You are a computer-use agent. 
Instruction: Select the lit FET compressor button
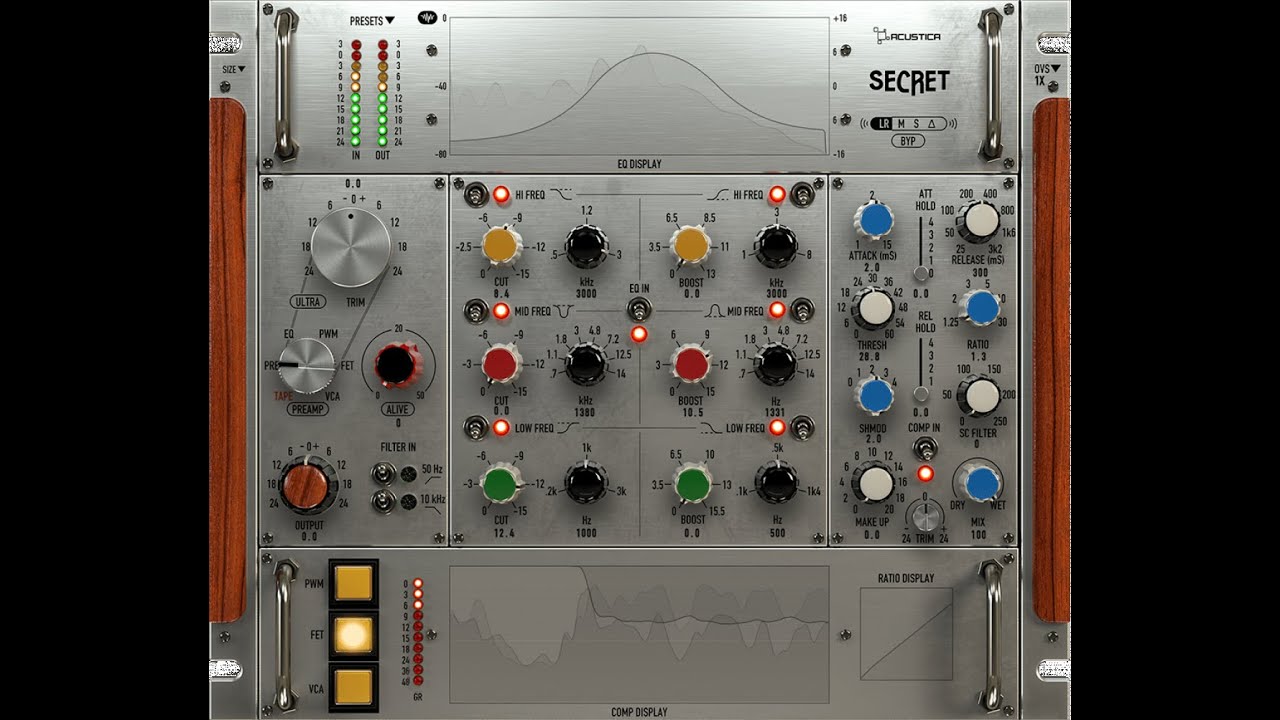pos(354,634)
